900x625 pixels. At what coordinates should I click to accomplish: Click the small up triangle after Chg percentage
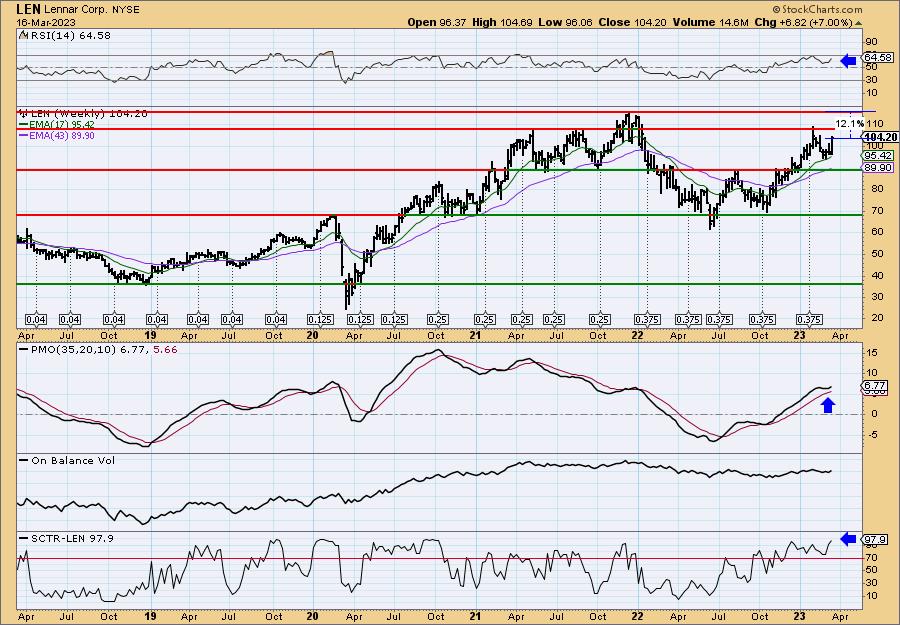(x=858, y=23)
